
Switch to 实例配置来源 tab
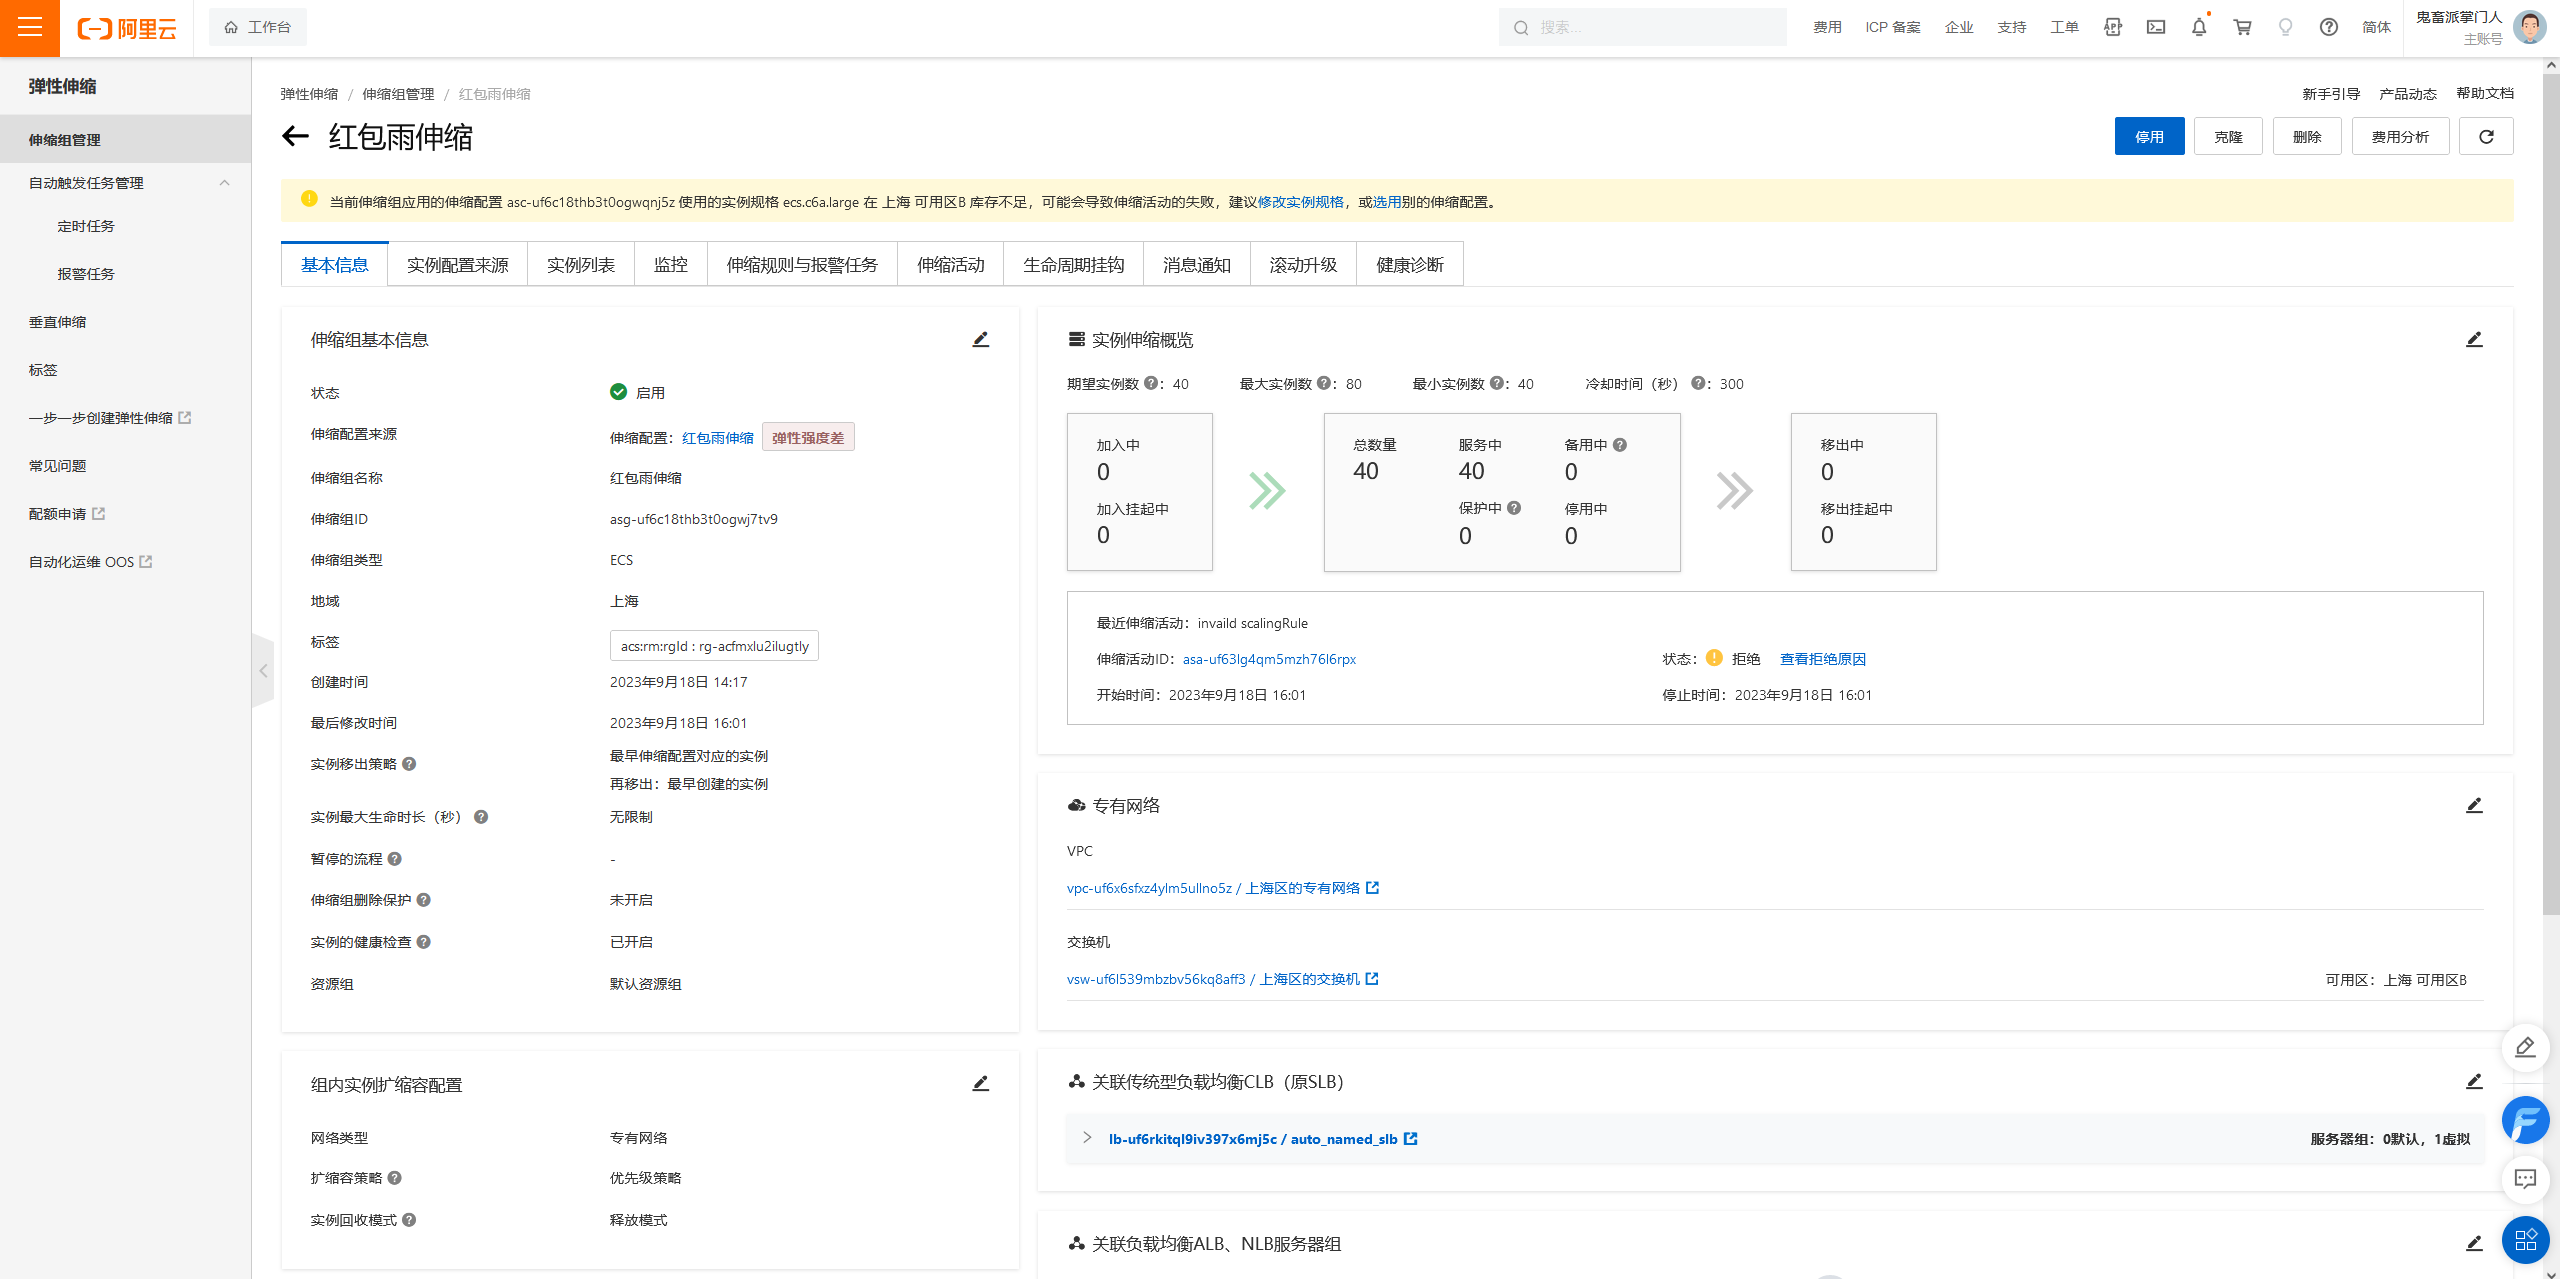(457, 265)
